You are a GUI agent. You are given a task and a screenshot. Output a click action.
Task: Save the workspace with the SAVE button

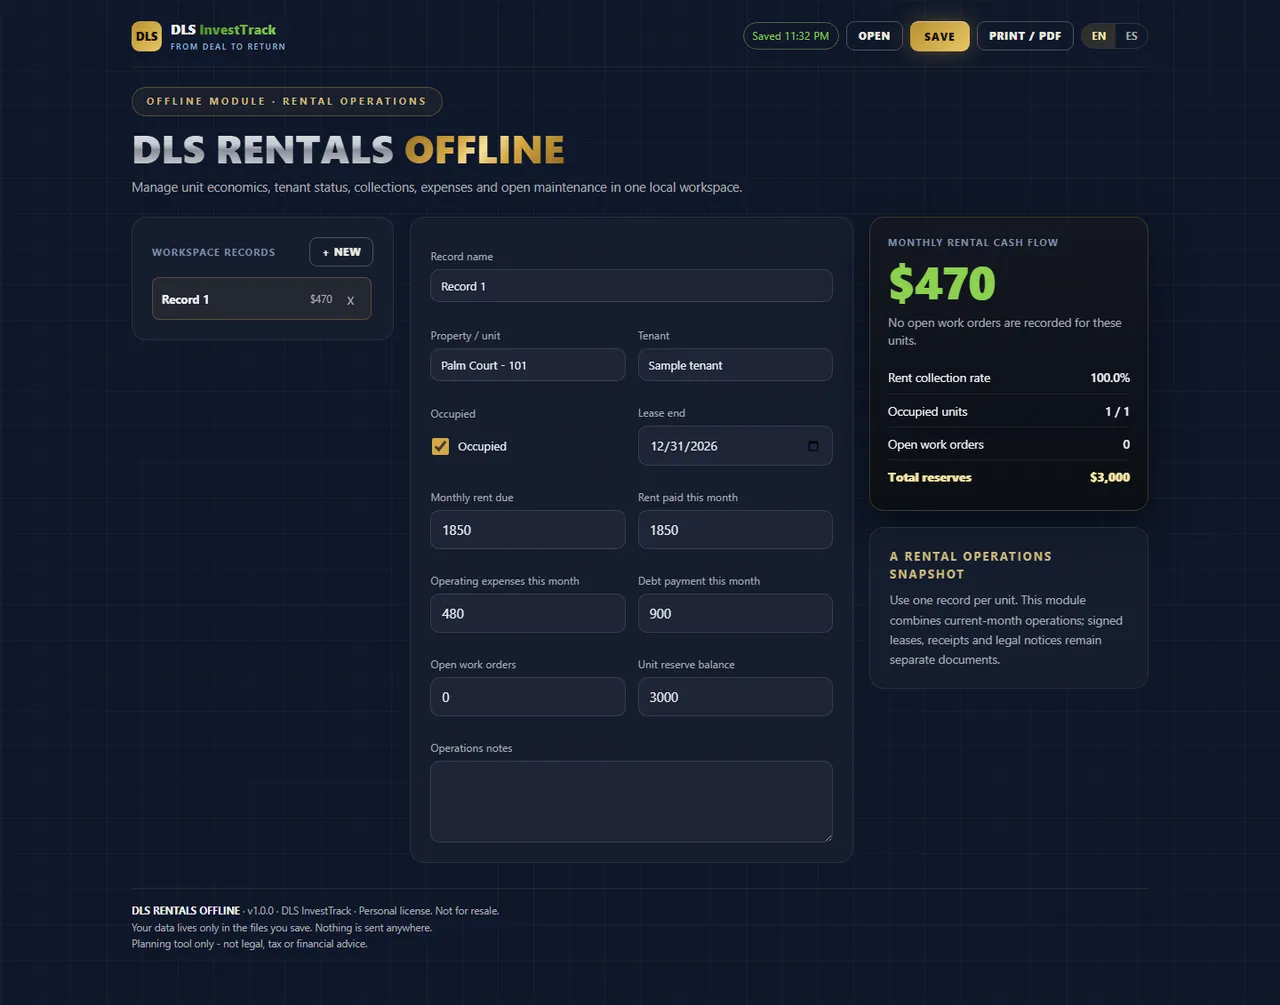click(x=939, y=36)
